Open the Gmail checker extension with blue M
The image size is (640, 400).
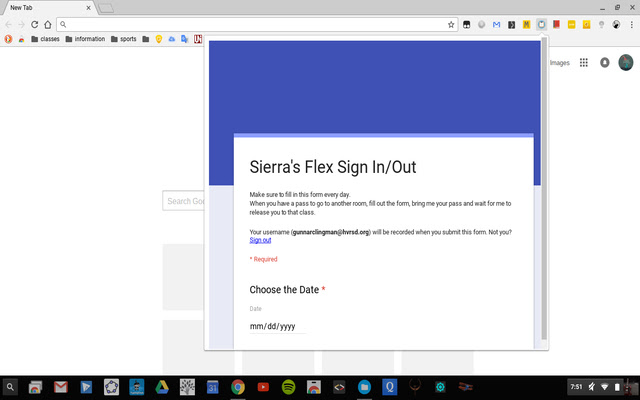496,24
